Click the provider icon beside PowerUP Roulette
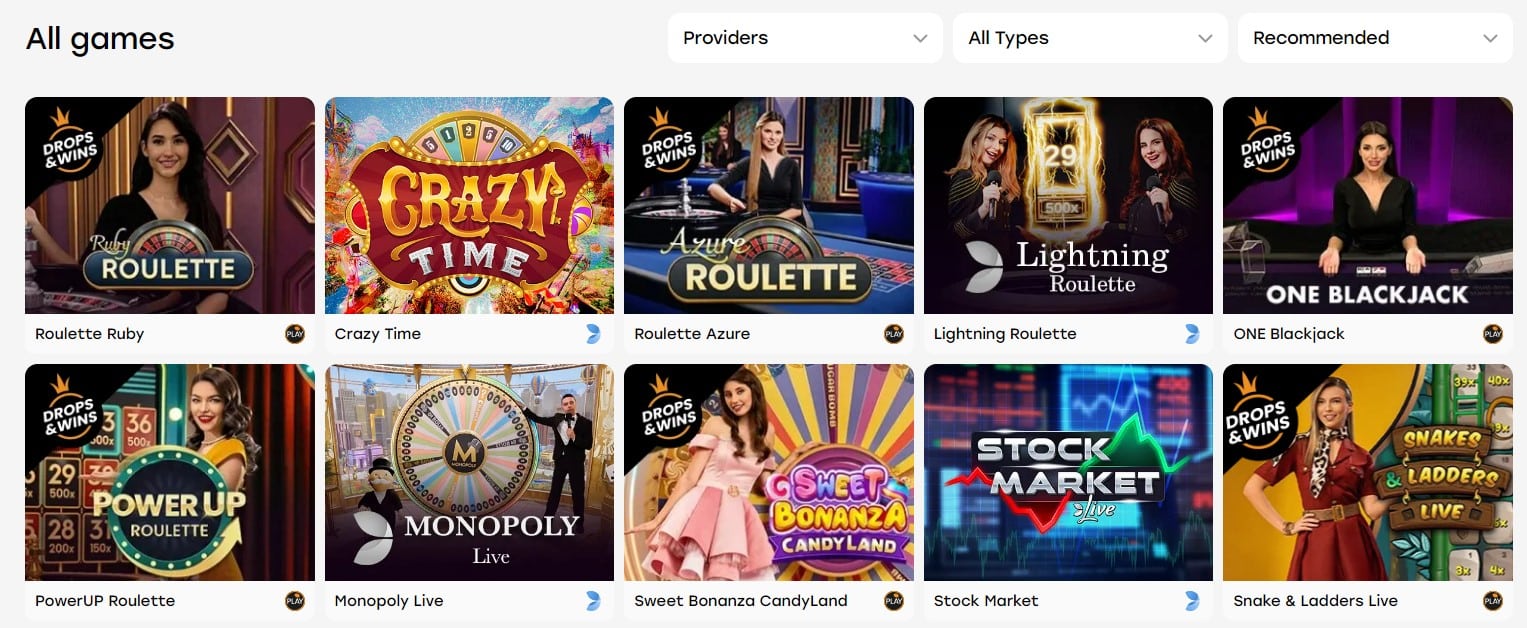 [x=295, y=601]
